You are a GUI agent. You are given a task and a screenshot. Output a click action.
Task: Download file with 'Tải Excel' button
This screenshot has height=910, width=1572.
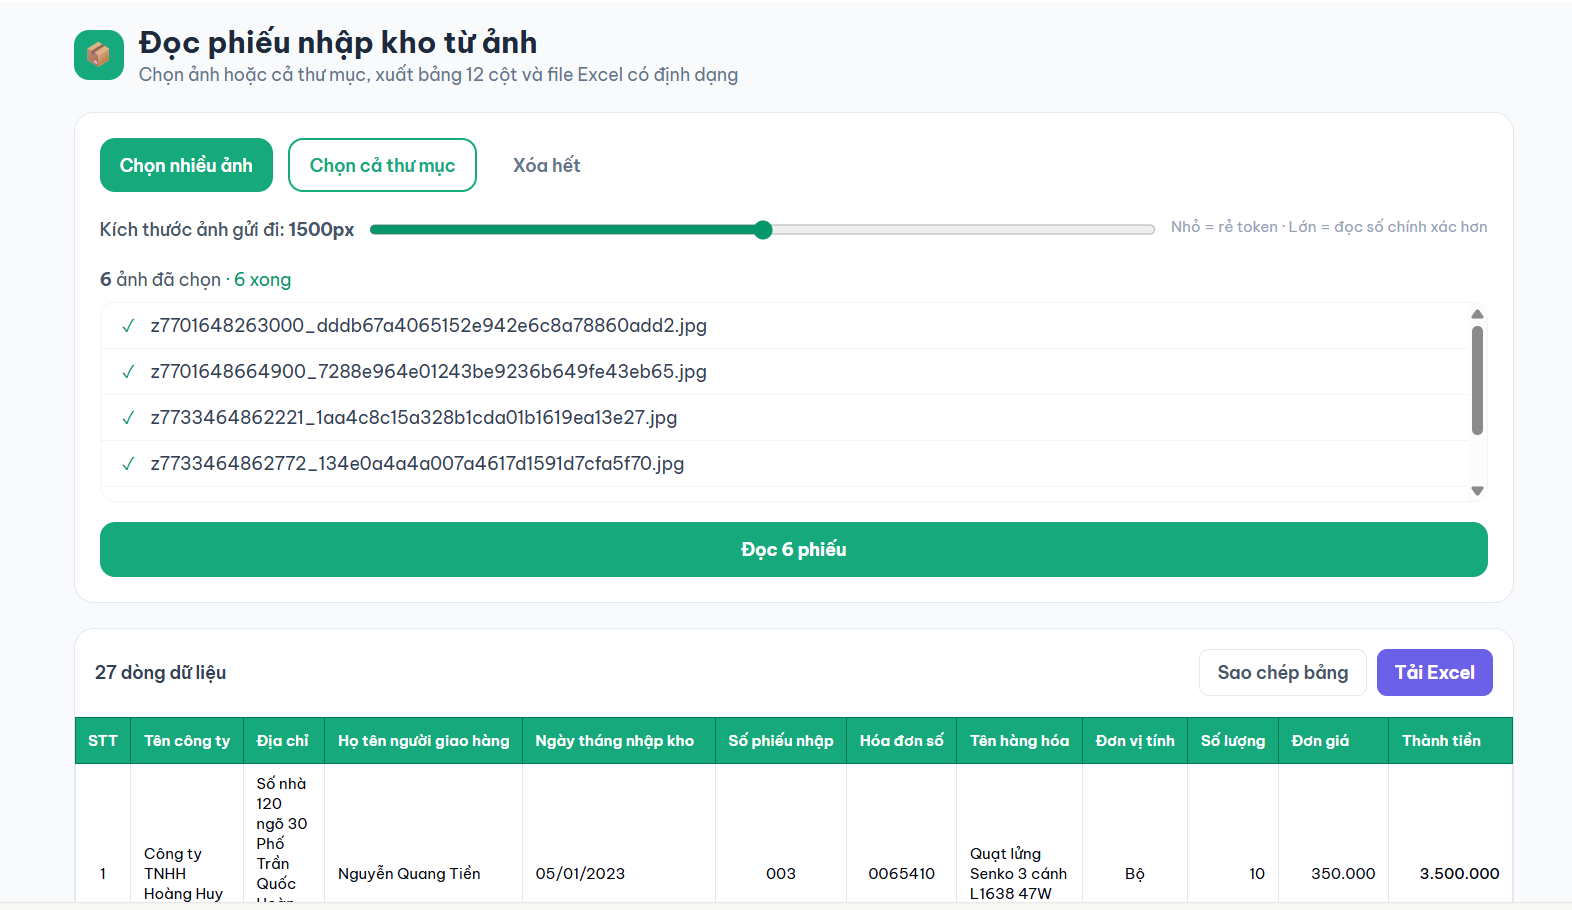click(x=1435, y=672)
